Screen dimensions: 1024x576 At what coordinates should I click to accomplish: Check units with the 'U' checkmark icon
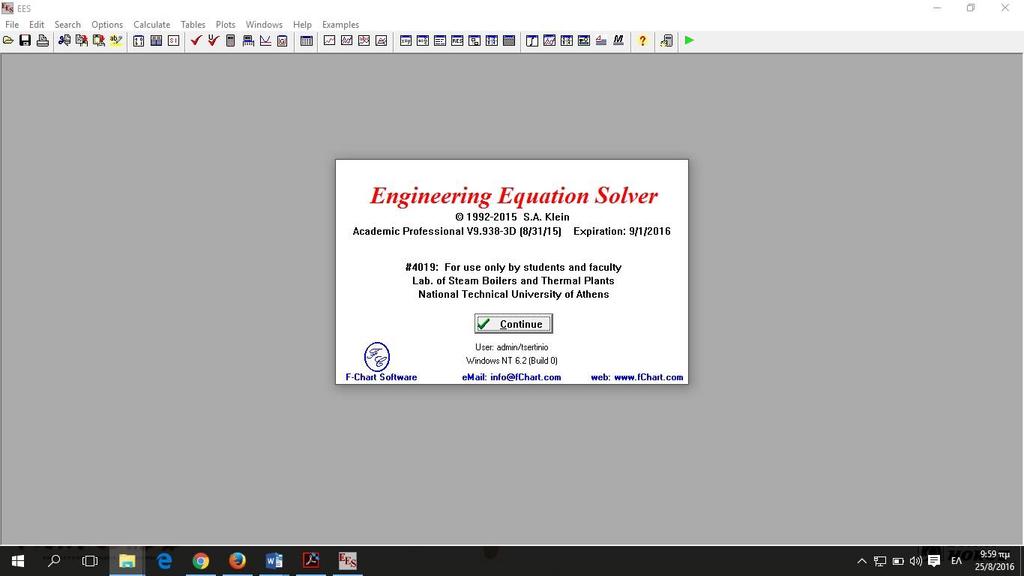click(213, 40)
